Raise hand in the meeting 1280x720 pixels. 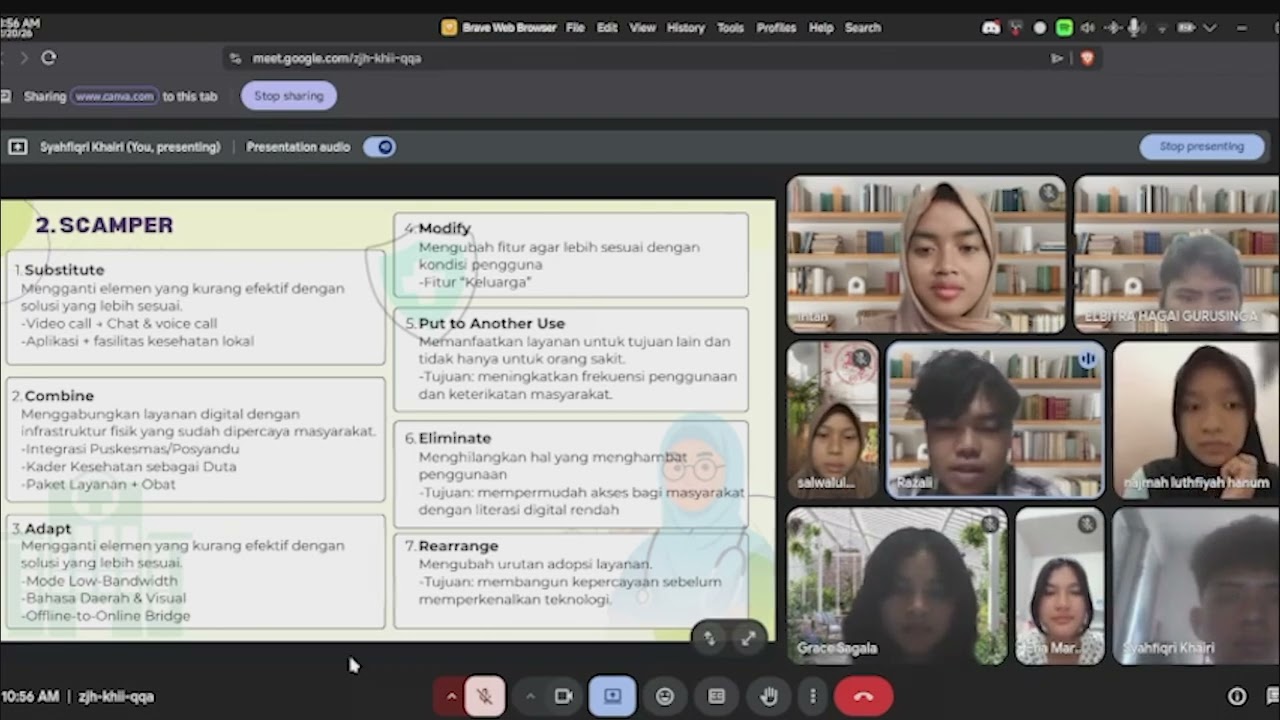coord(769,696)
